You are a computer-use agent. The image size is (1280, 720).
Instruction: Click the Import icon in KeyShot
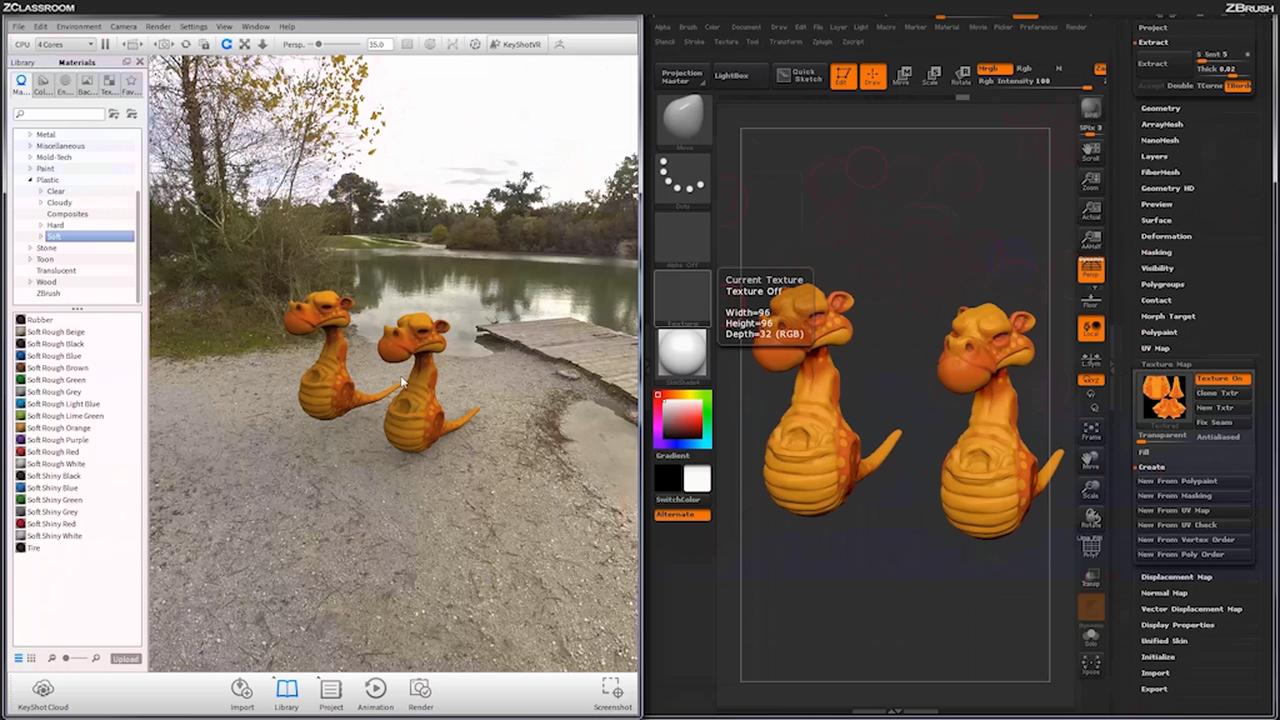click(242, 693)
